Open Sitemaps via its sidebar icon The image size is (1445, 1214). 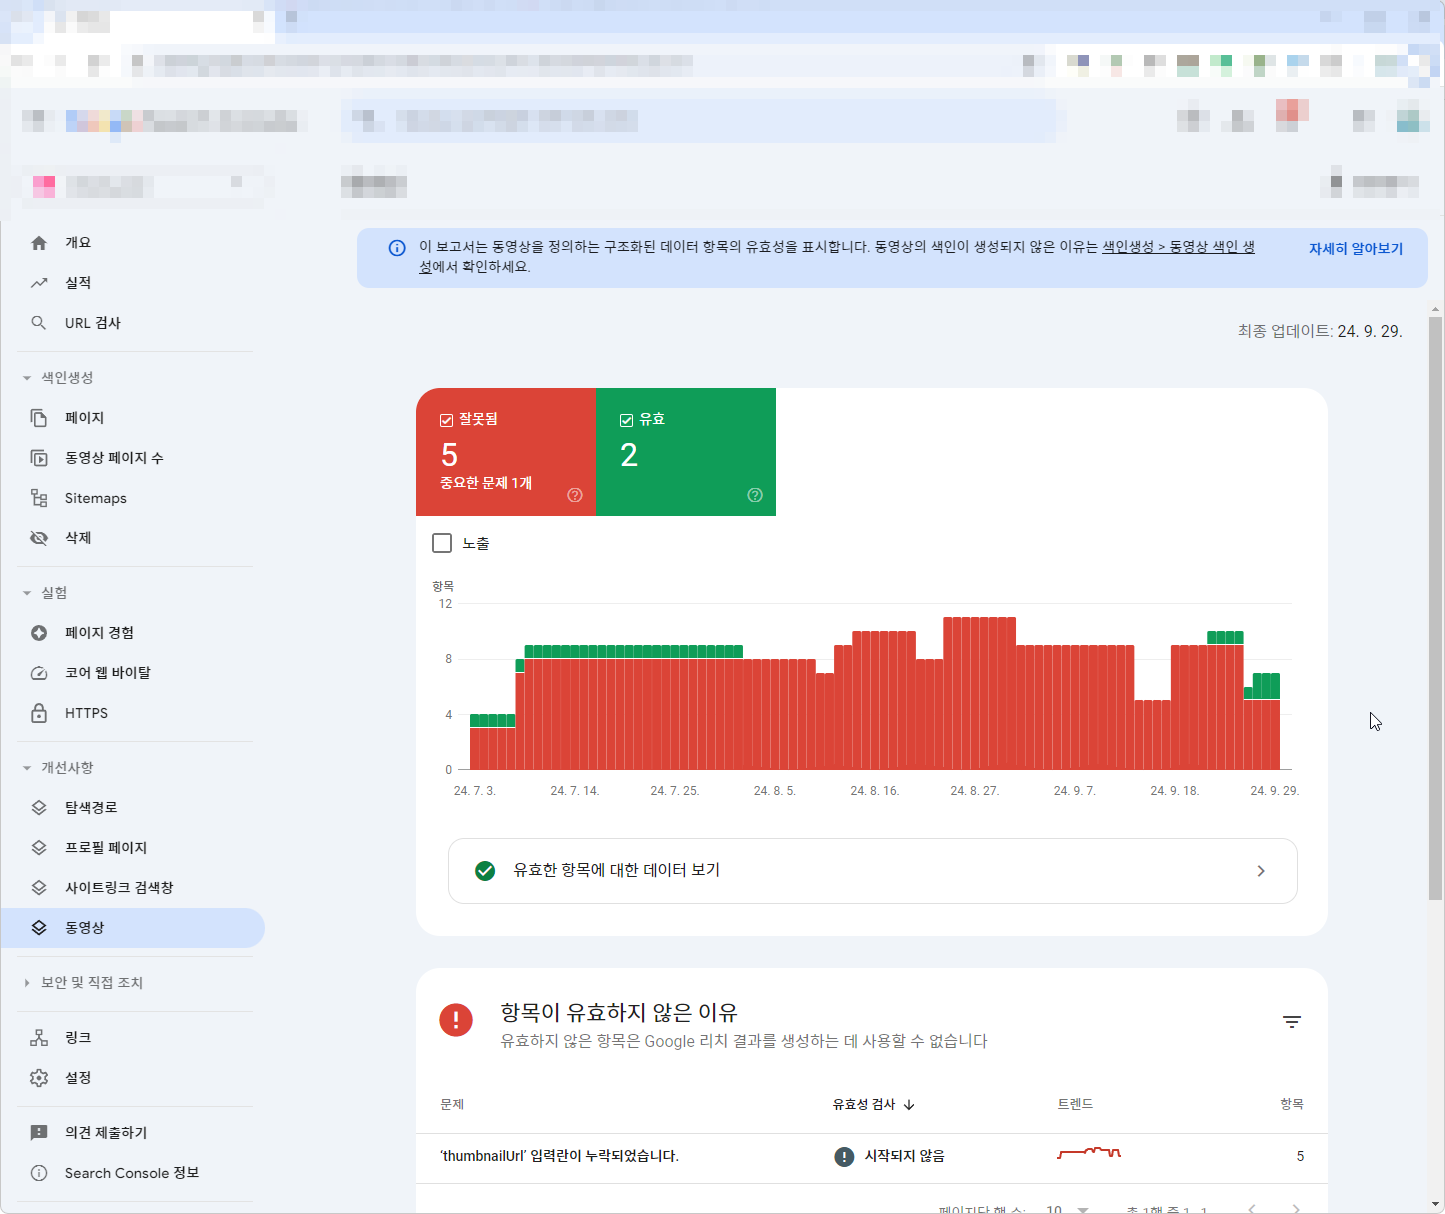(x=39, y=498)
